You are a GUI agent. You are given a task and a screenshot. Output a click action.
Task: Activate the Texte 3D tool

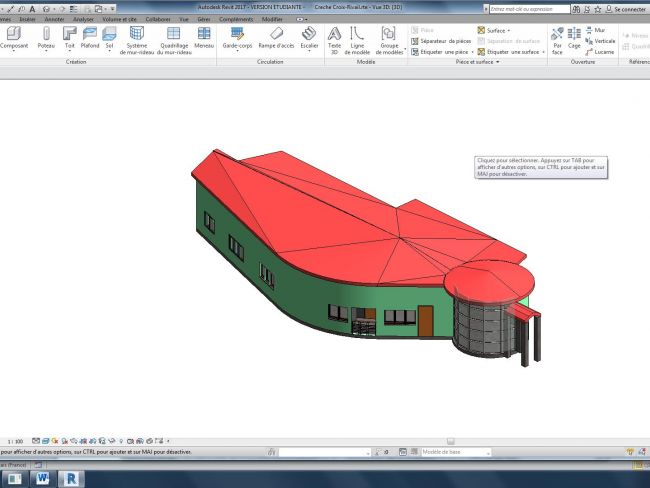(x=334, y=37)
